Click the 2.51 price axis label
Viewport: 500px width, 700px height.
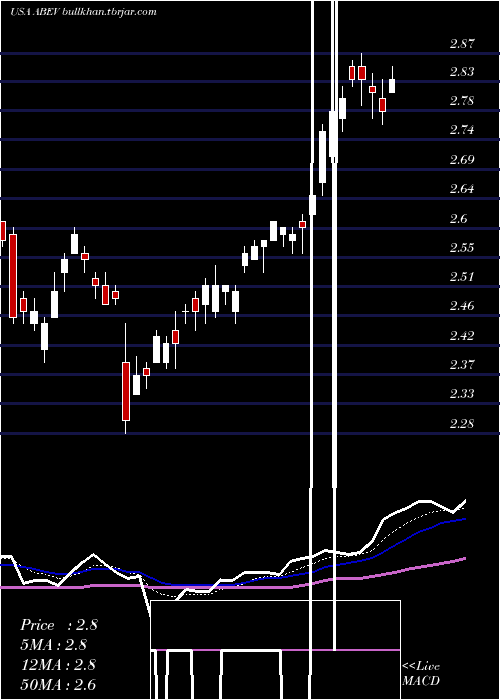point(462,276)
